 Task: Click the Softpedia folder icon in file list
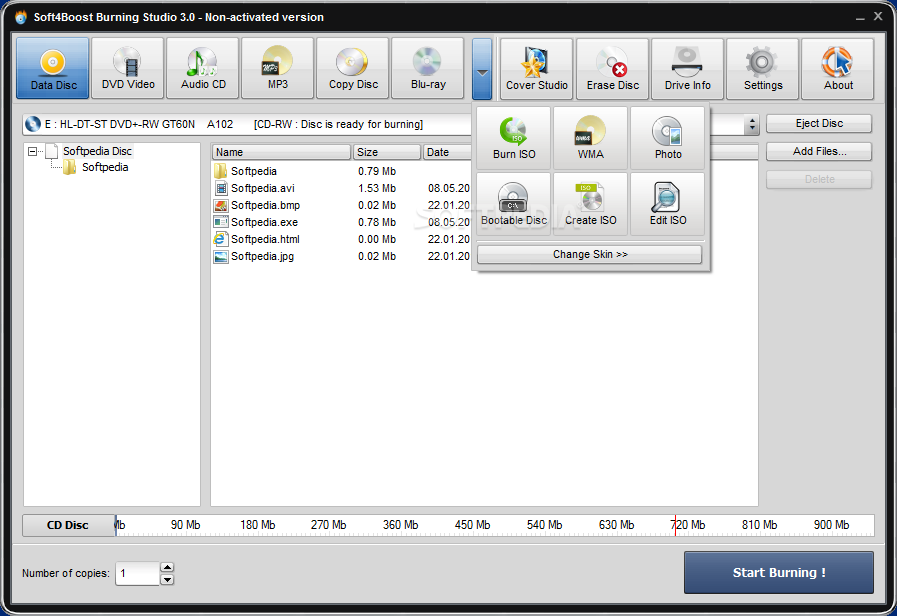point(221,171)
